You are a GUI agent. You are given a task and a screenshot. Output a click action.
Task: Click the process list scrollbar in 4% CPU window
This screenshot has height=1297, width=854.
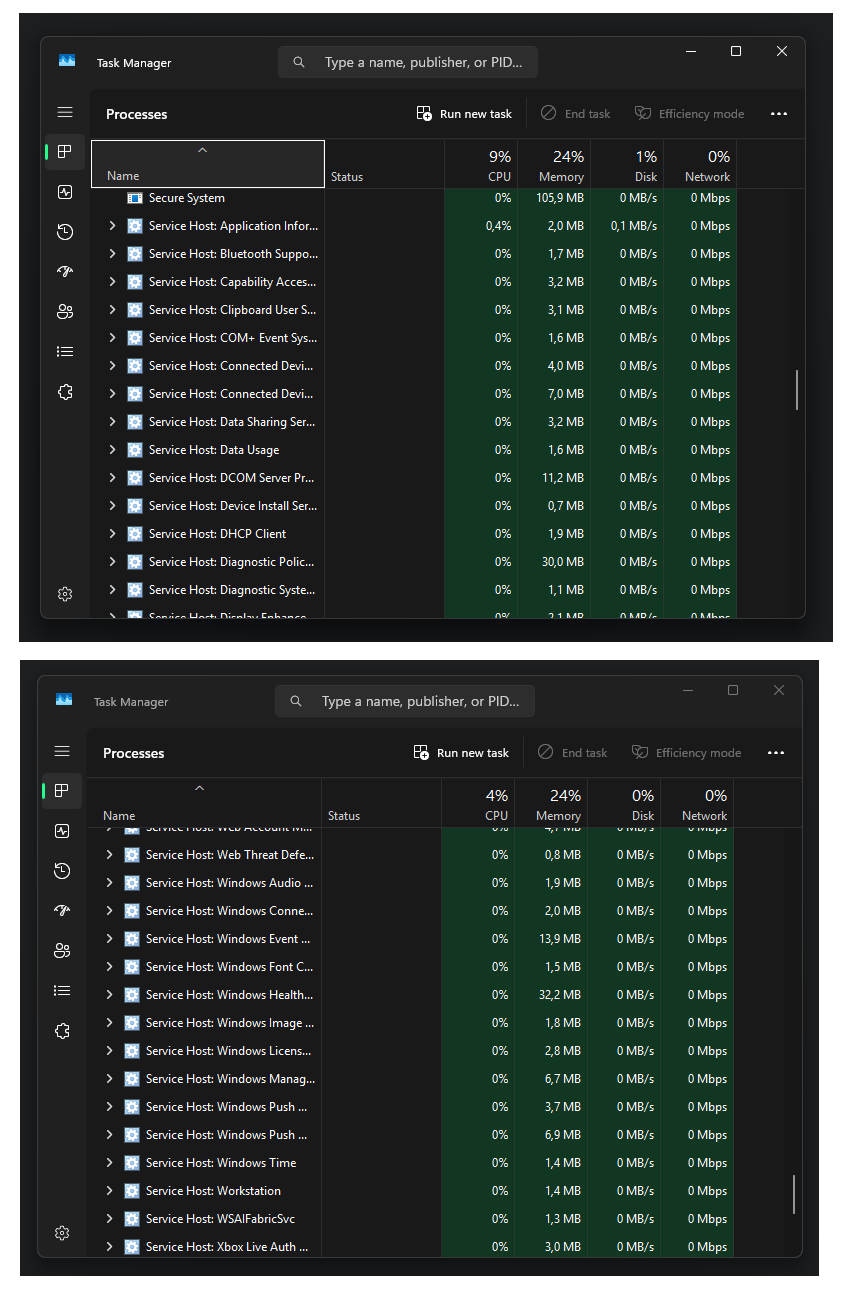[x=794, y=1194]
